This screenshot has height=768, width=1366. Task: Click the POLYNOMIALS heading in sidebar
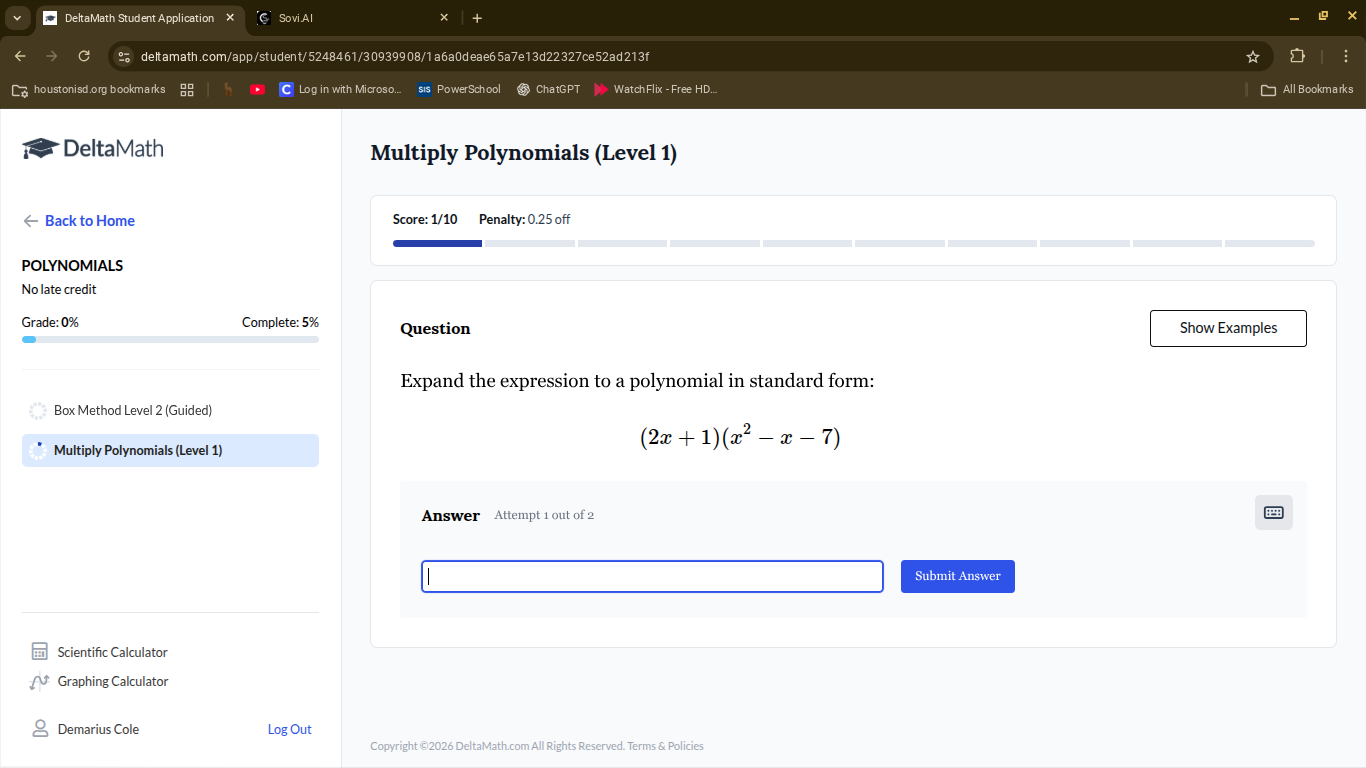72,266
